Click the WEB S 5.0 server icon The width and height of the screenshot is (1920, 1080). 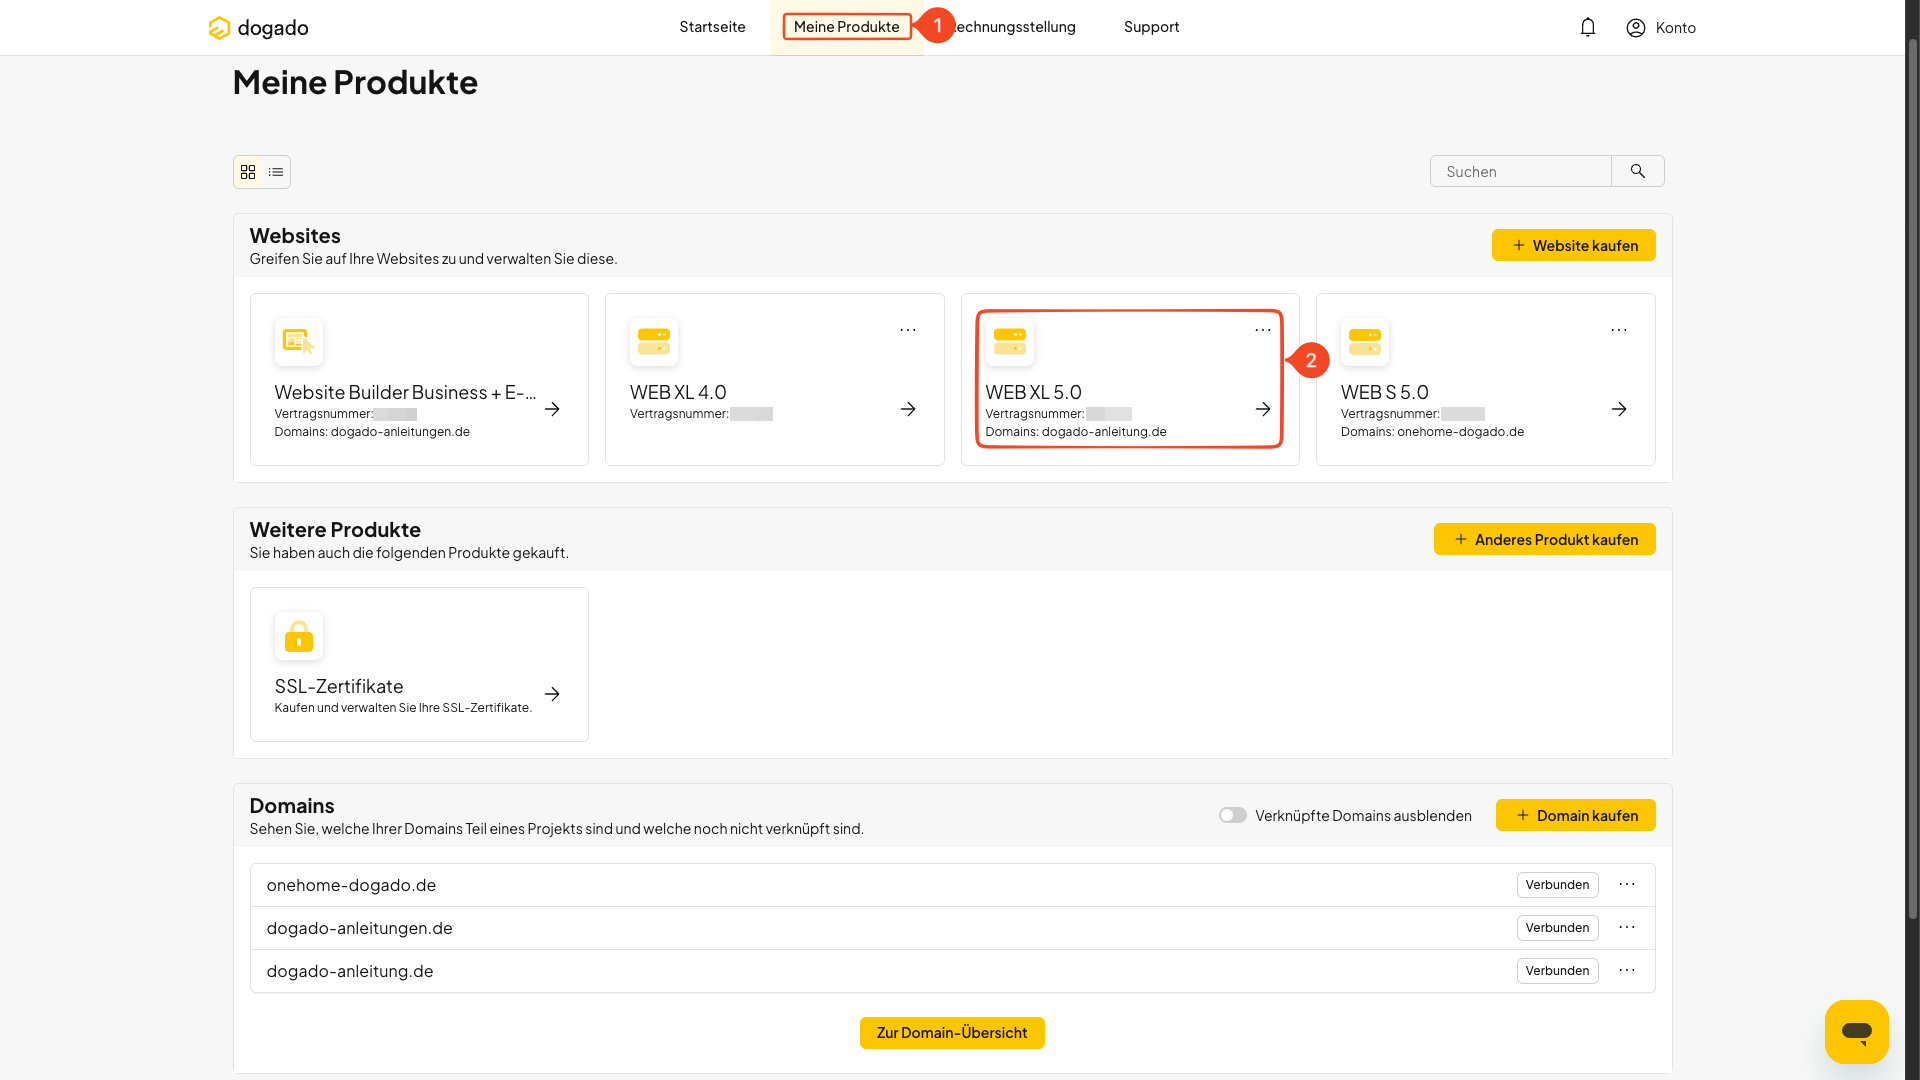1365,342
